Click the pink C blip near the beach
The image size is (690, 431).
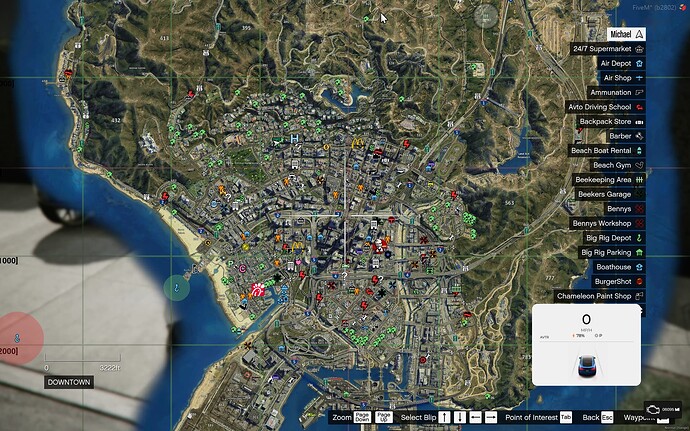(242, 268)
